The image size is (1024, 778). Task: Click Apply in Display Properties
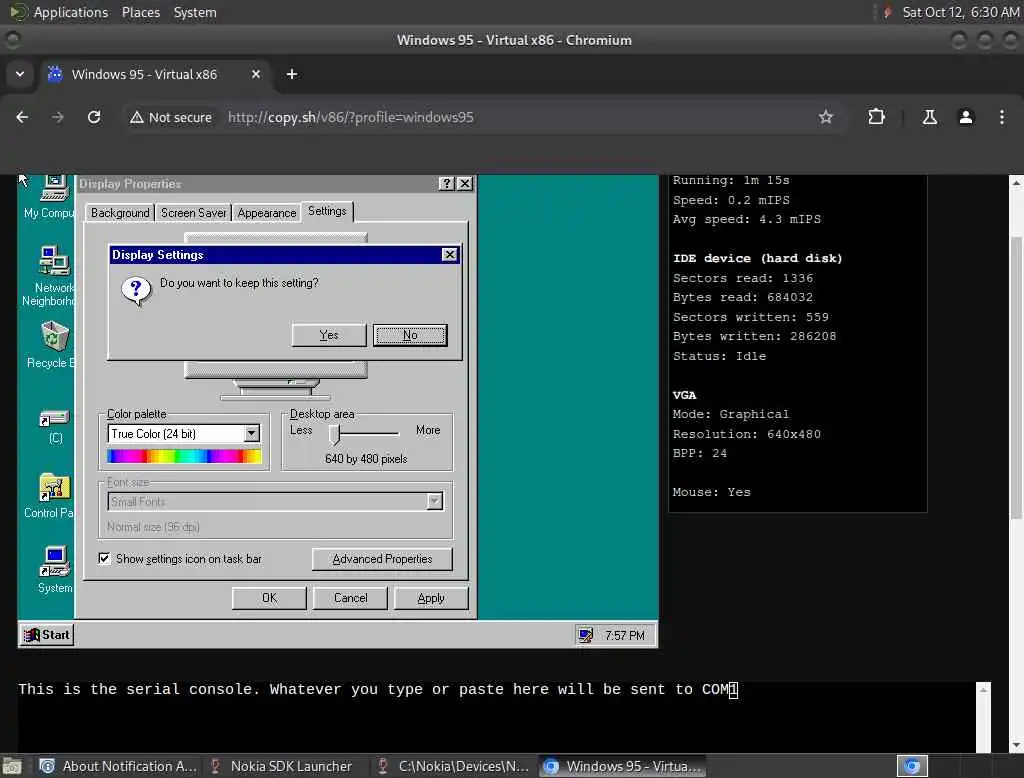[x=431, y=598]
